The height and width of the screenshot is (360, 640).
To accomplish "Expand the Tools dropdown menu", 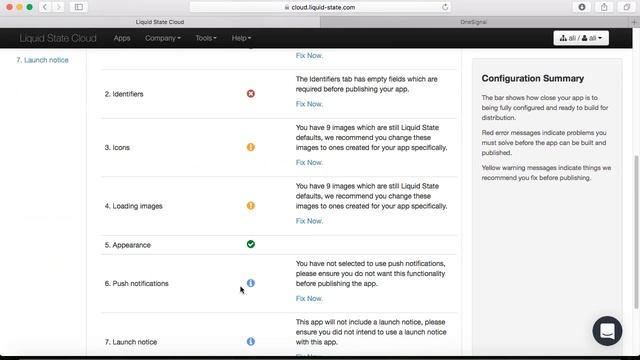I will tap(206, 38).
